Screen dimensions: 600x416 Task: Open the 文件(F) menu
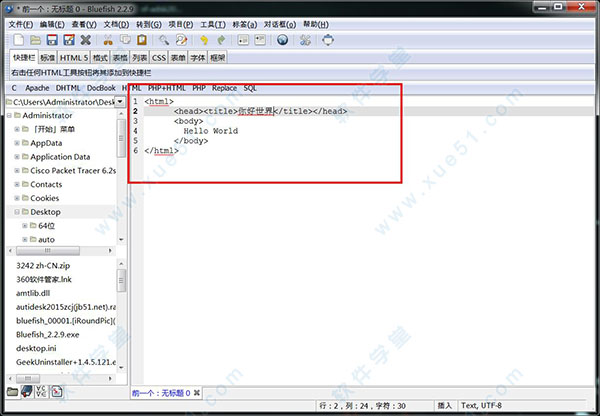[21, 24]
